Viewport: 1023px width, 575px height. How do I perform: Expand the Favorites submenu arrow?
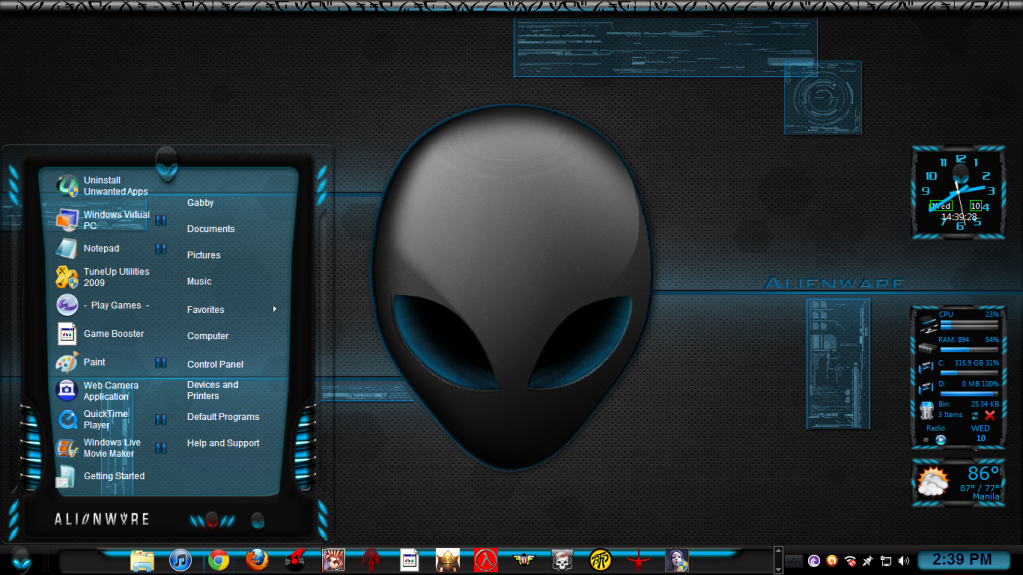click(x=274, y=309)
